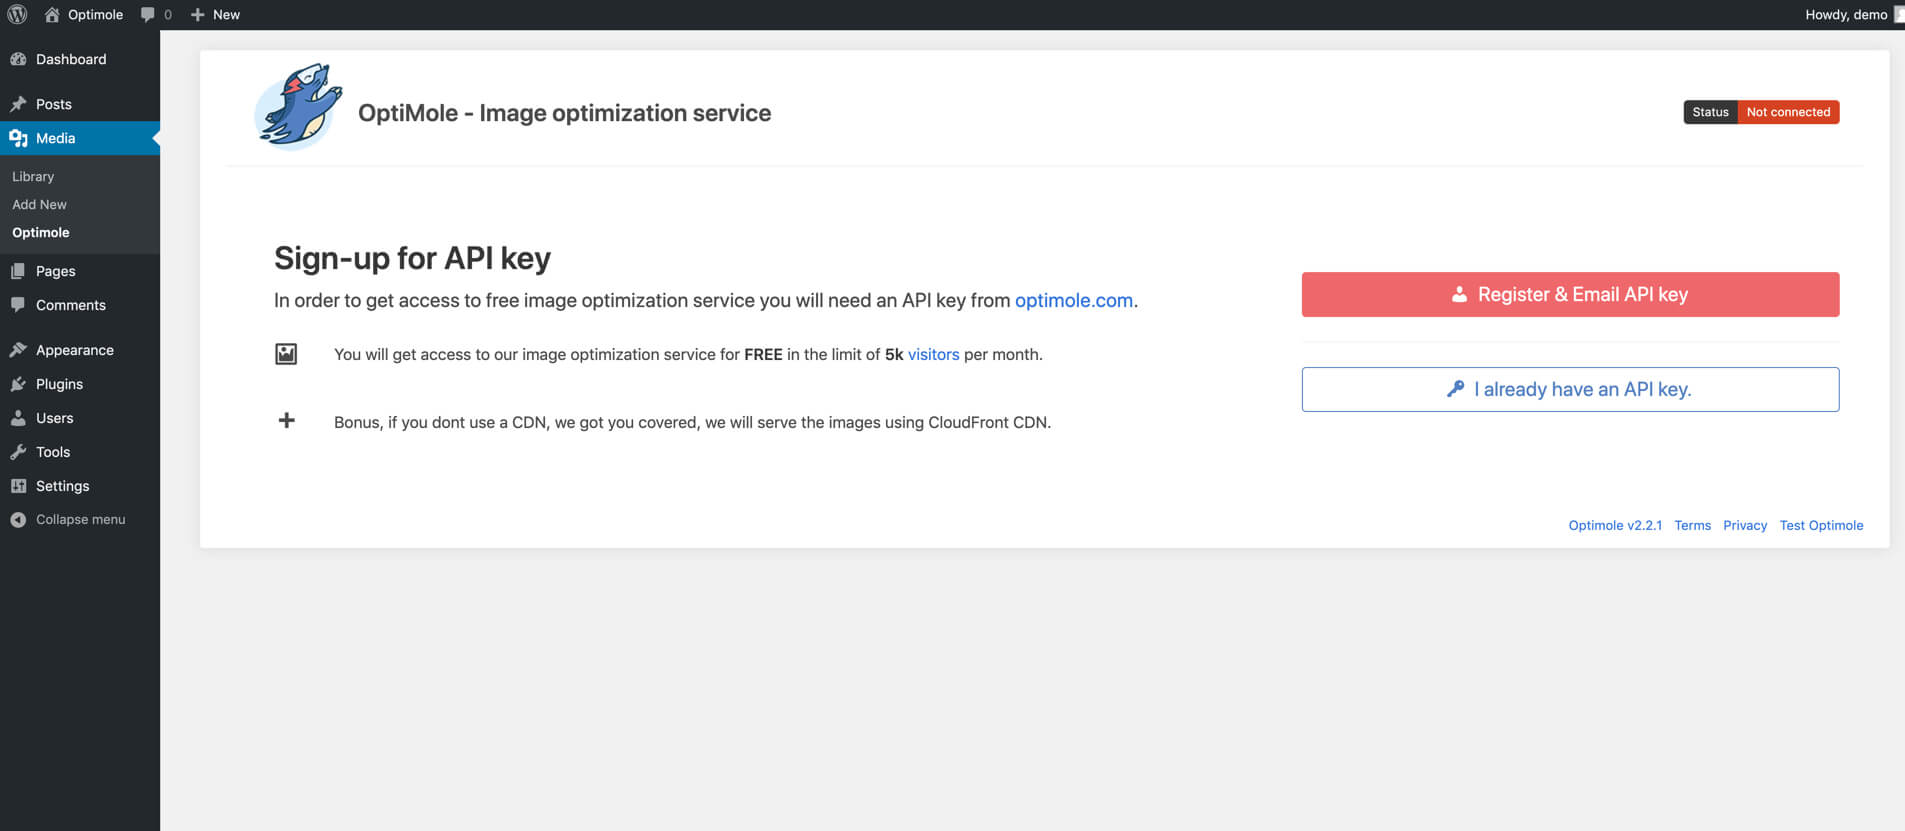This screenshot has height=831, width=1905.
Task: Click the user icon on the Register button
Action: tap(1460, 294)
